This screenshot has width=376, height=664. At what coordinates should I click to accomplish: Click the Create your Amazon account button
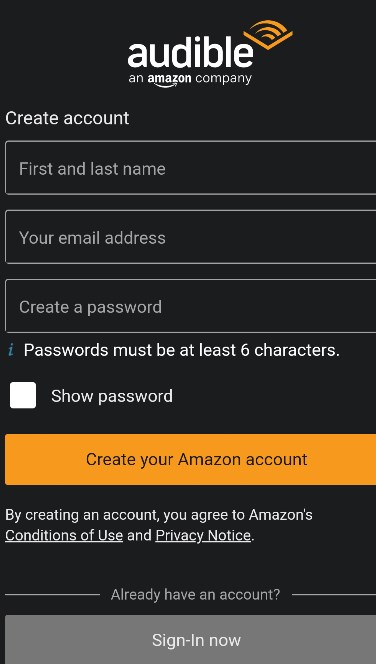pyautogui.click(x=191, y=459)
